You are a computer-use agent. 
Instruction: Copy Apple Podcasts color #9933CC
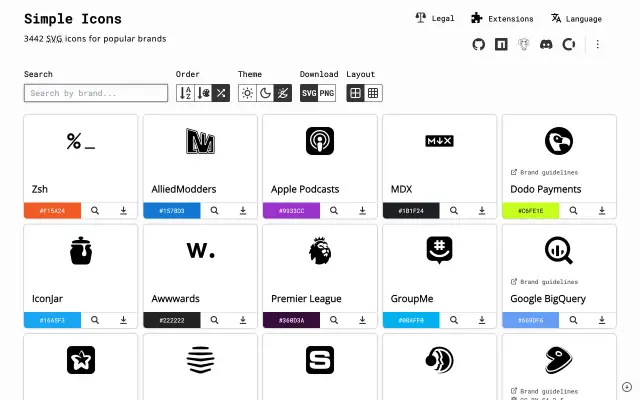coord(291,211)
